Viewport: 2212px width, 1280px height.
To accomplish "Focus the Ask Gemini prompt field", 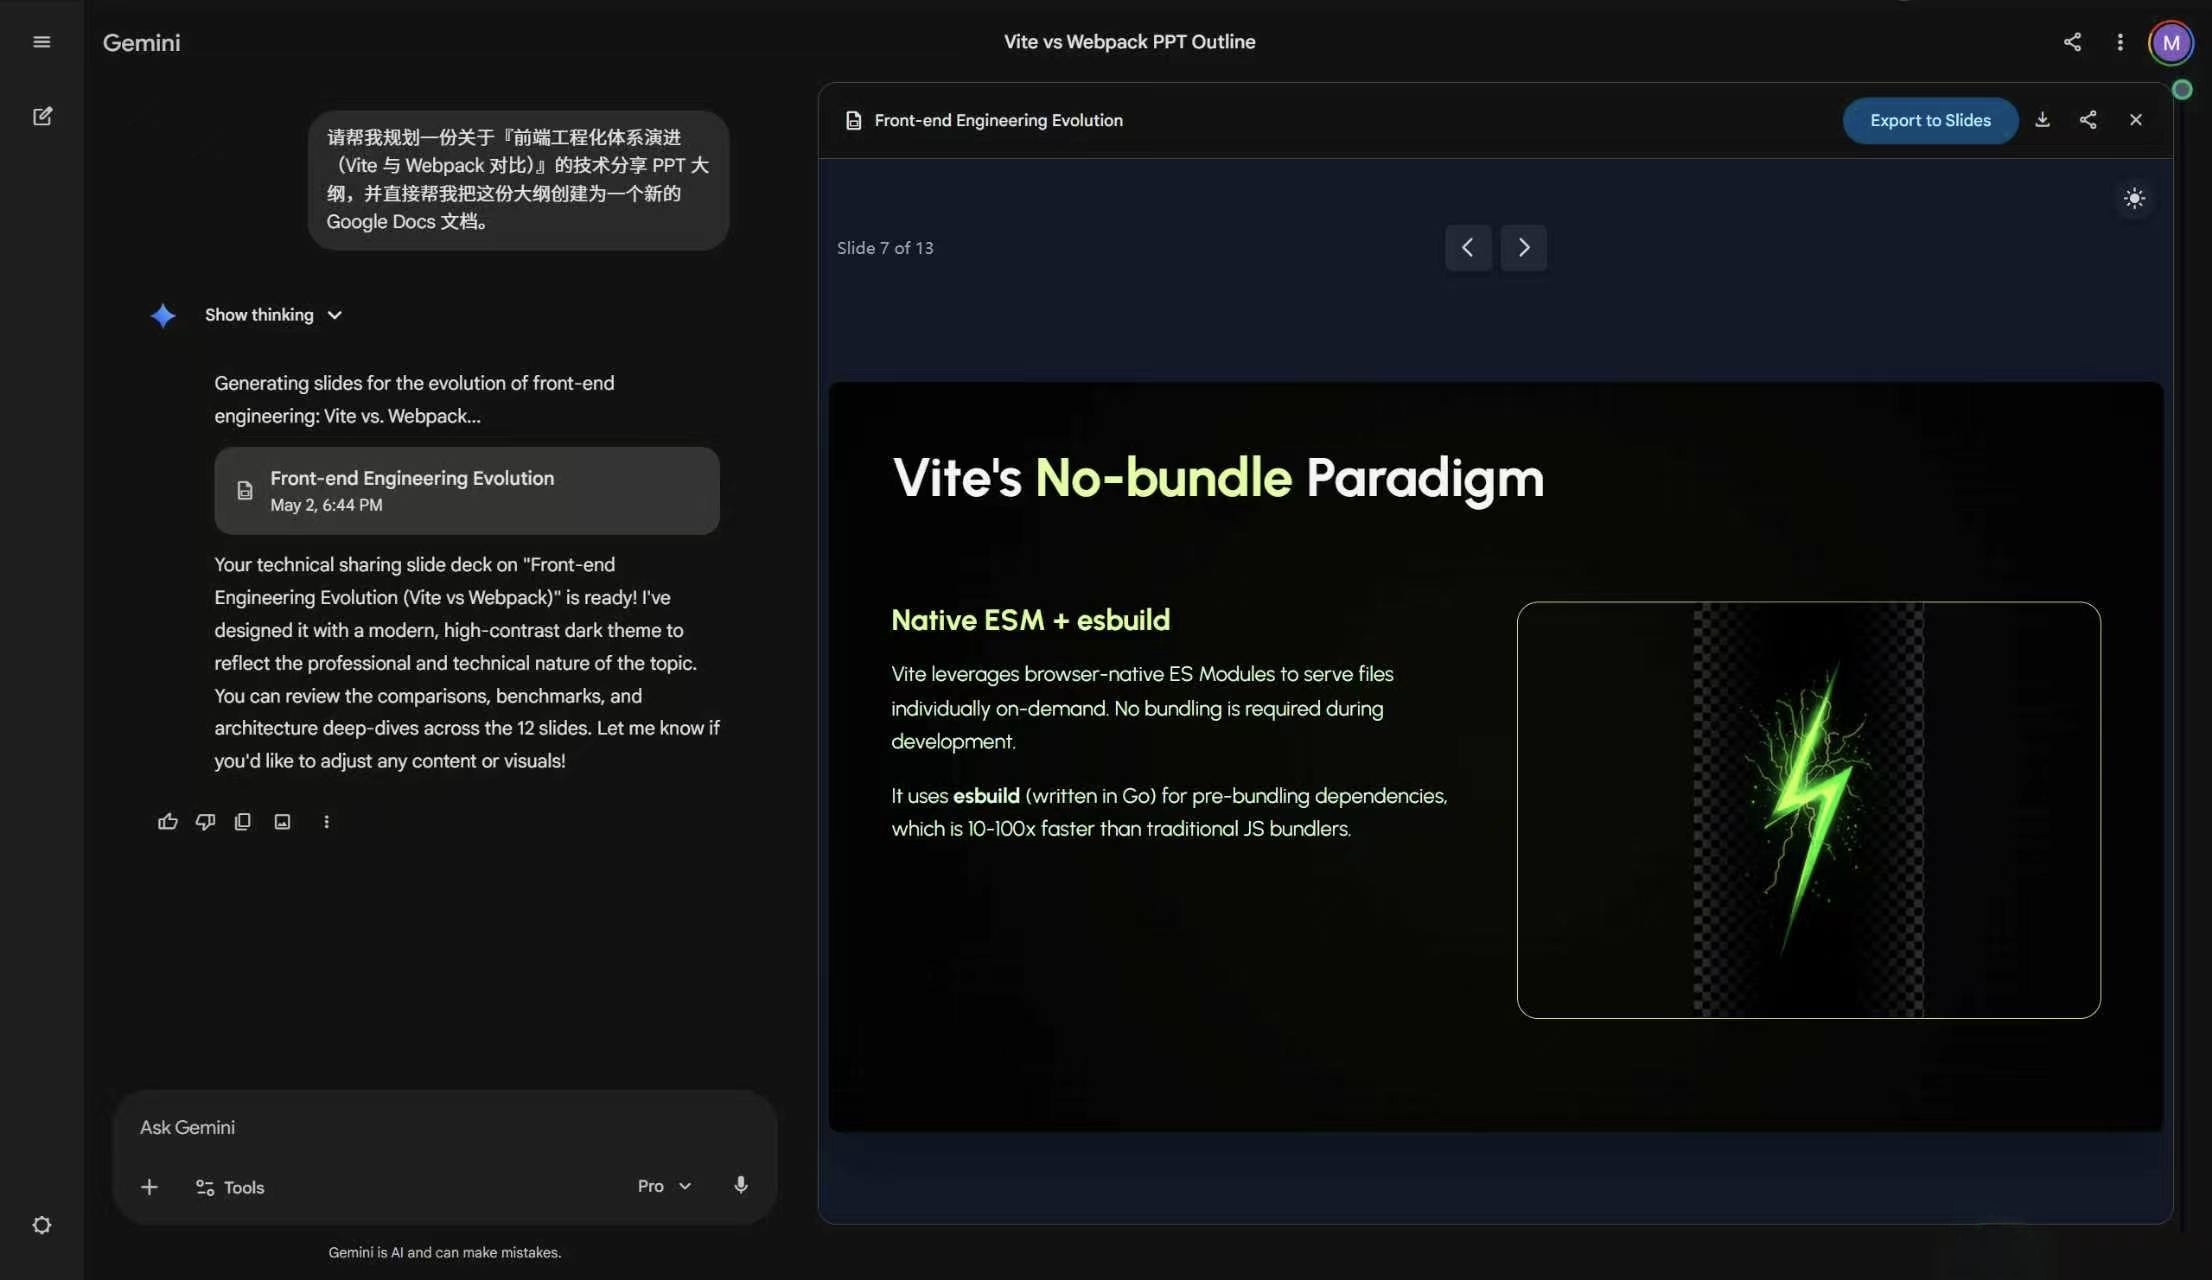I will (x=444, y=1127).
